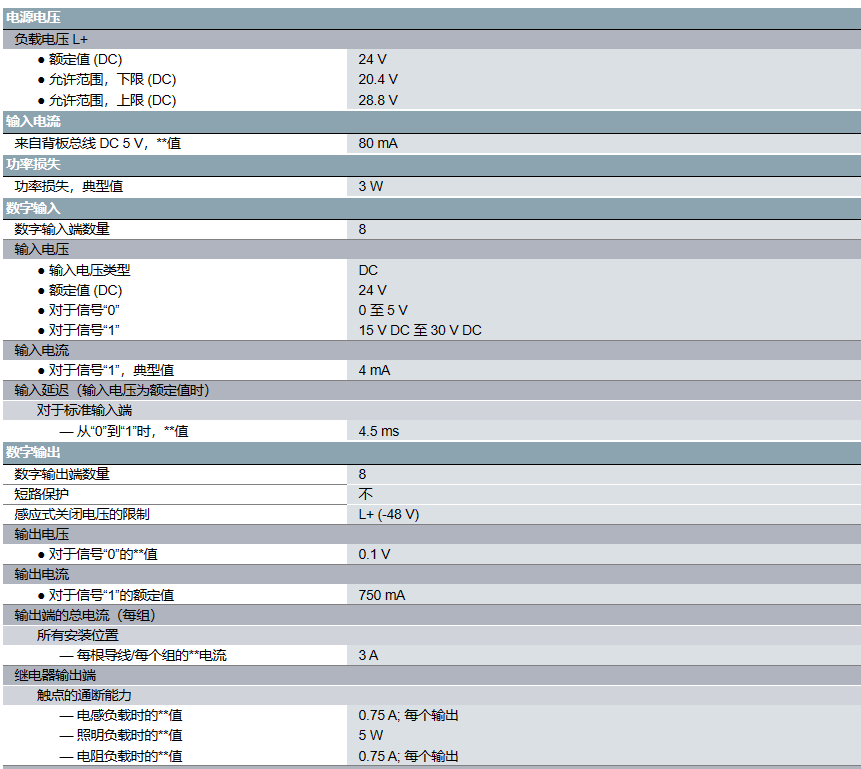This screenshot has width=861, height=769.
Task: Click the 电源电压 section header
Action: coord(33,18)
